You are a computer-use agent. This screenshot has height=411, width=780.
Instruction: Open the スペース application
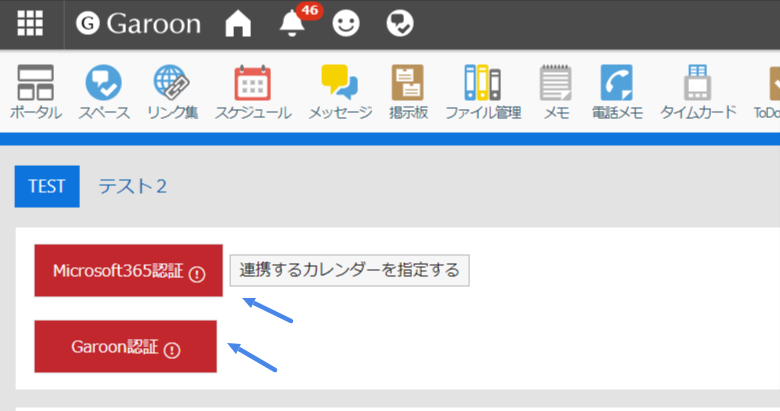(104, 92)
